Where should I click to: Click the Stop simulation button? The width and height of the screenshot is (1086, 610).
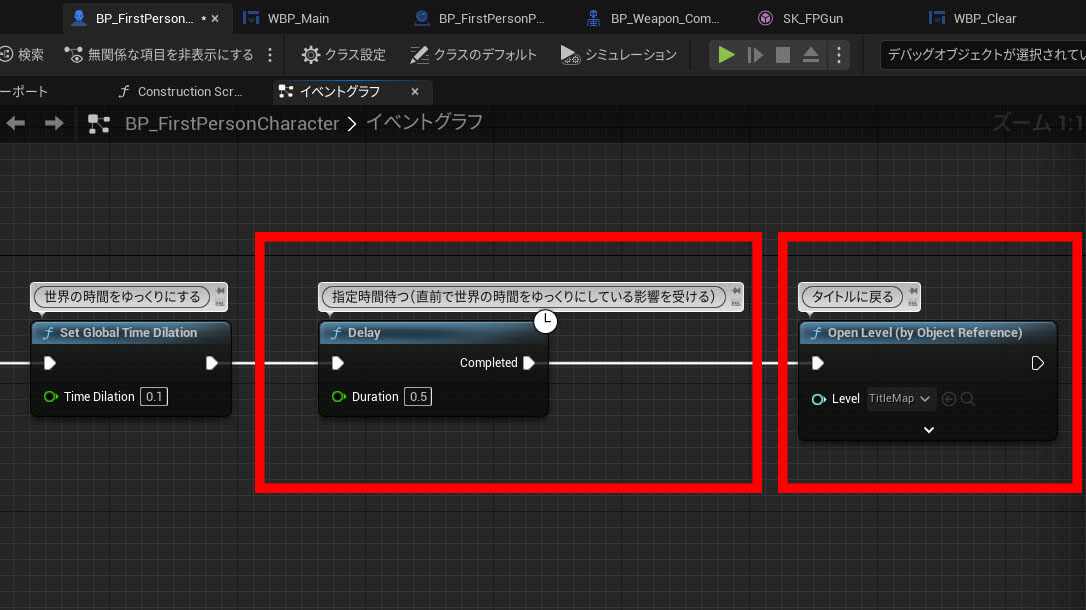(783, 55)
